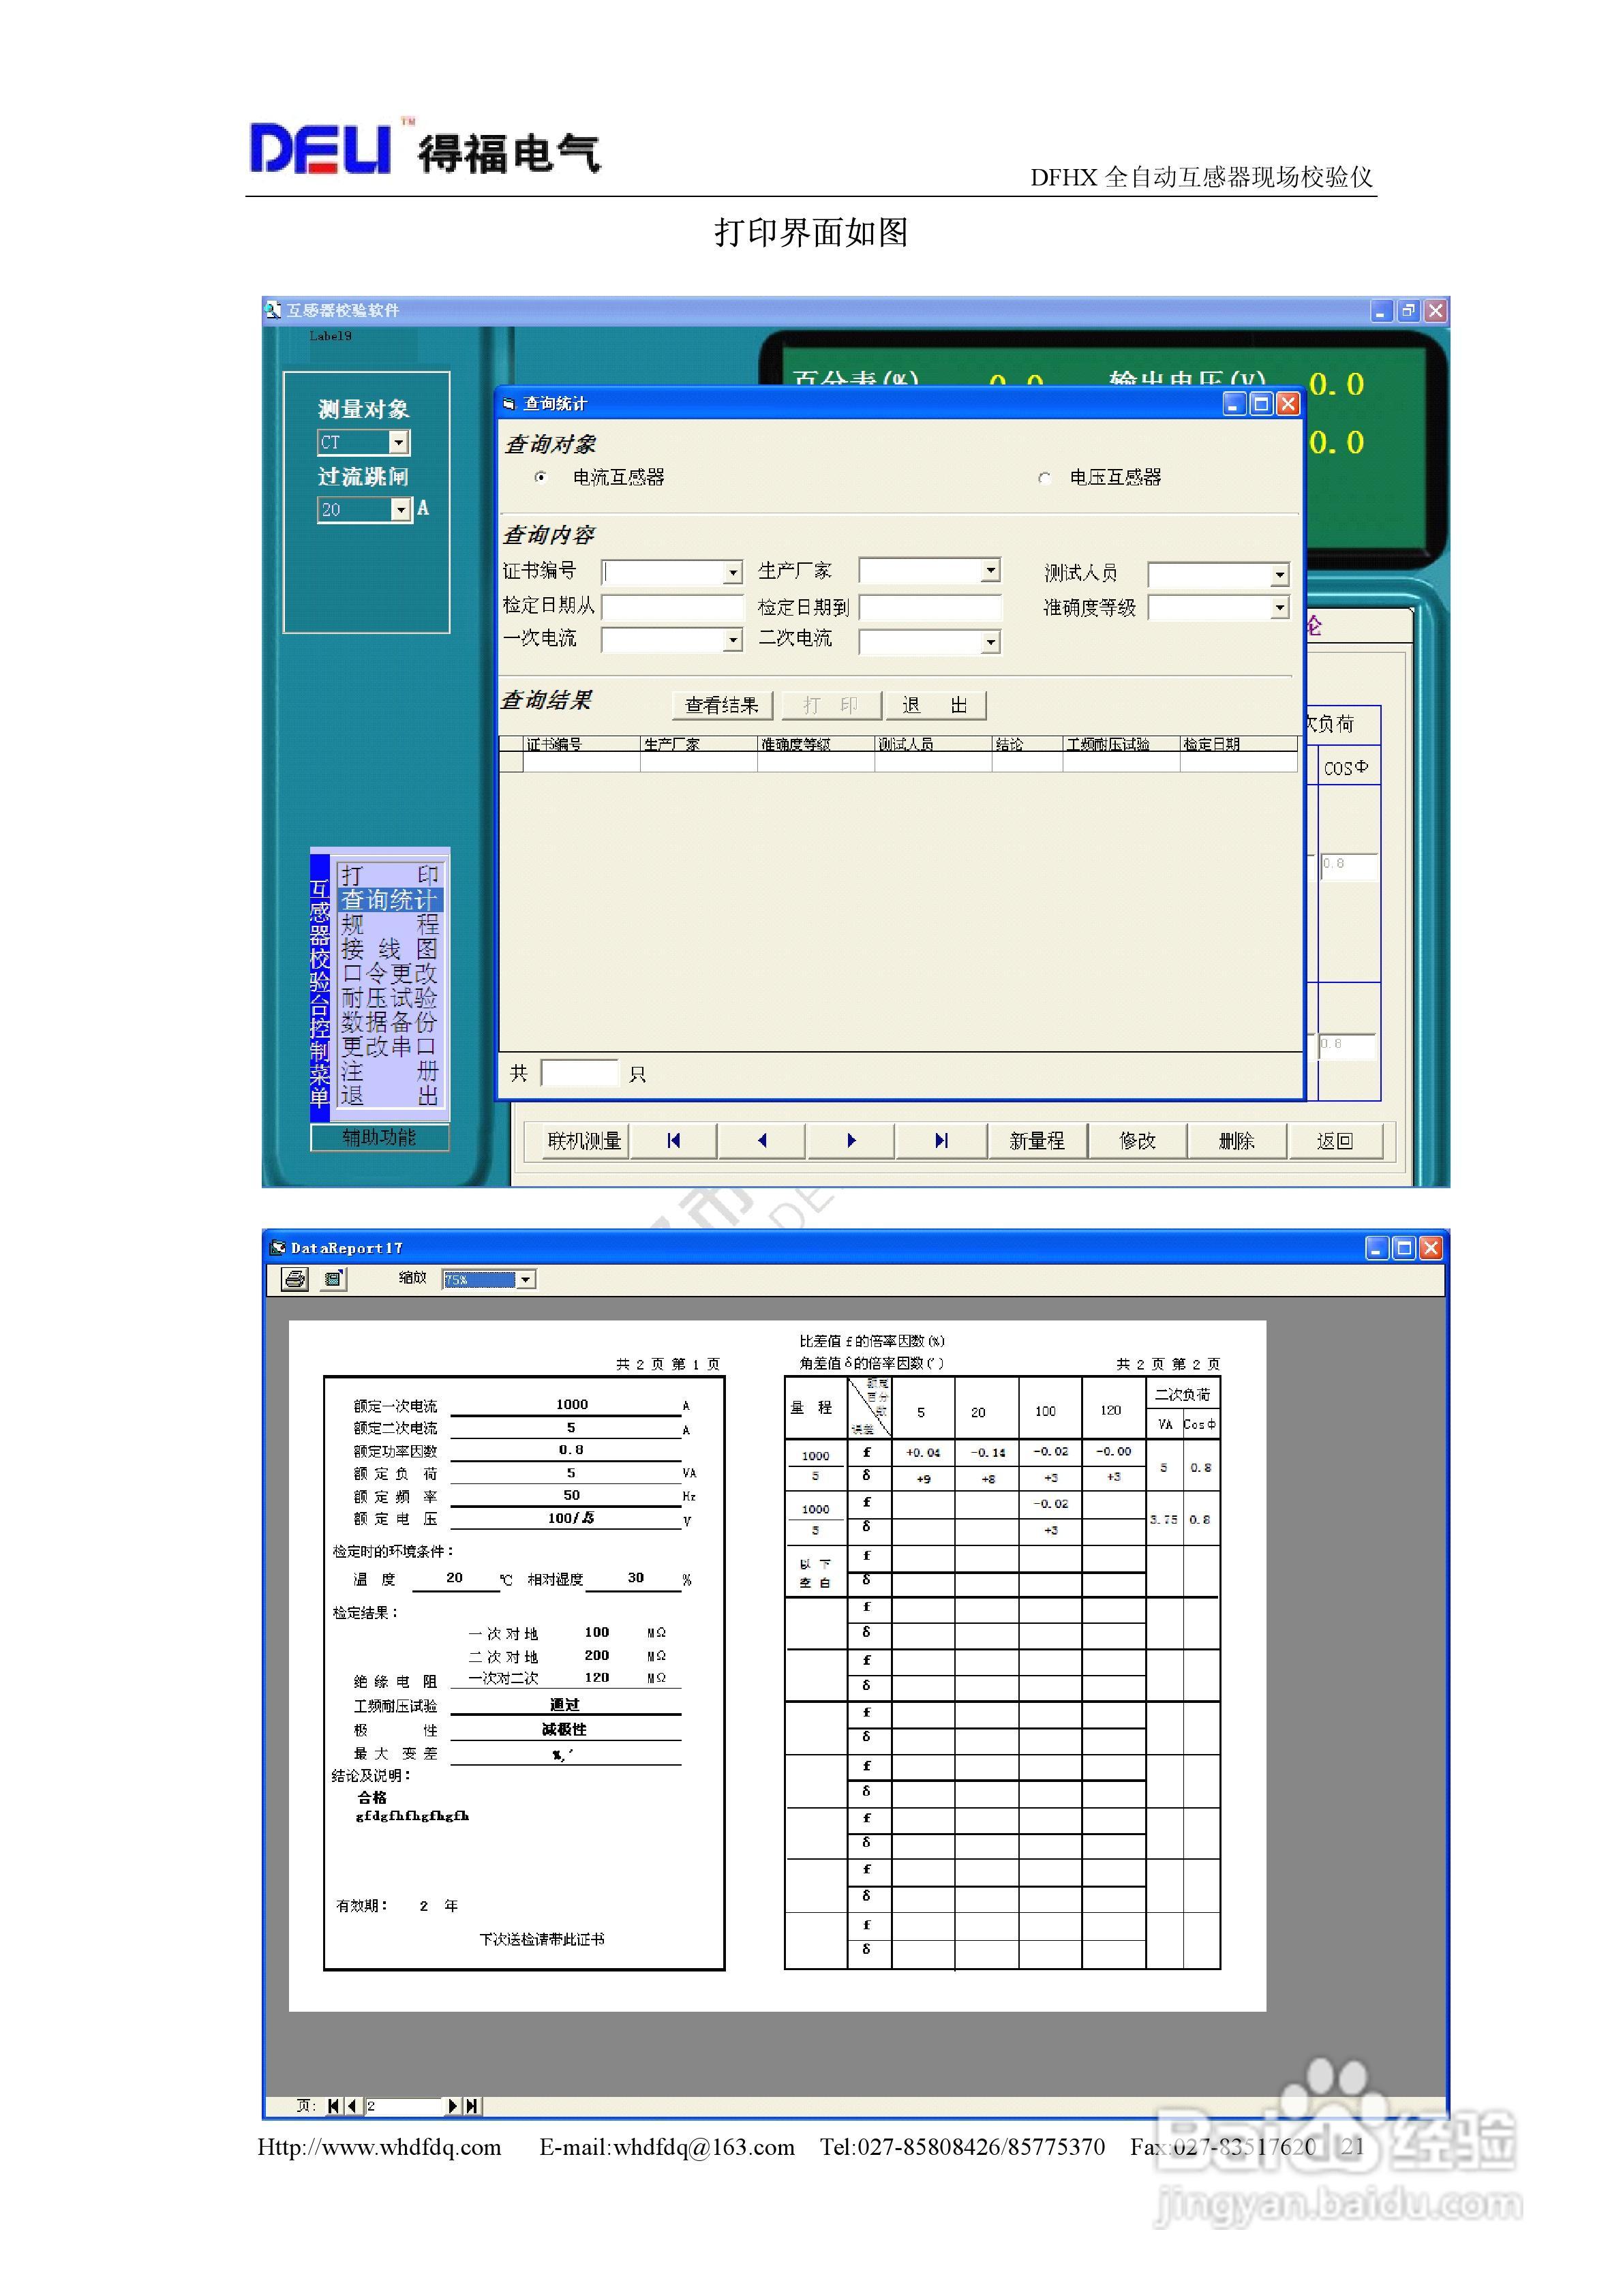Choose 注册 in control menu
Image resolution: width=1623 pixels, height=2296 pixels.
tap(389, 1070)
